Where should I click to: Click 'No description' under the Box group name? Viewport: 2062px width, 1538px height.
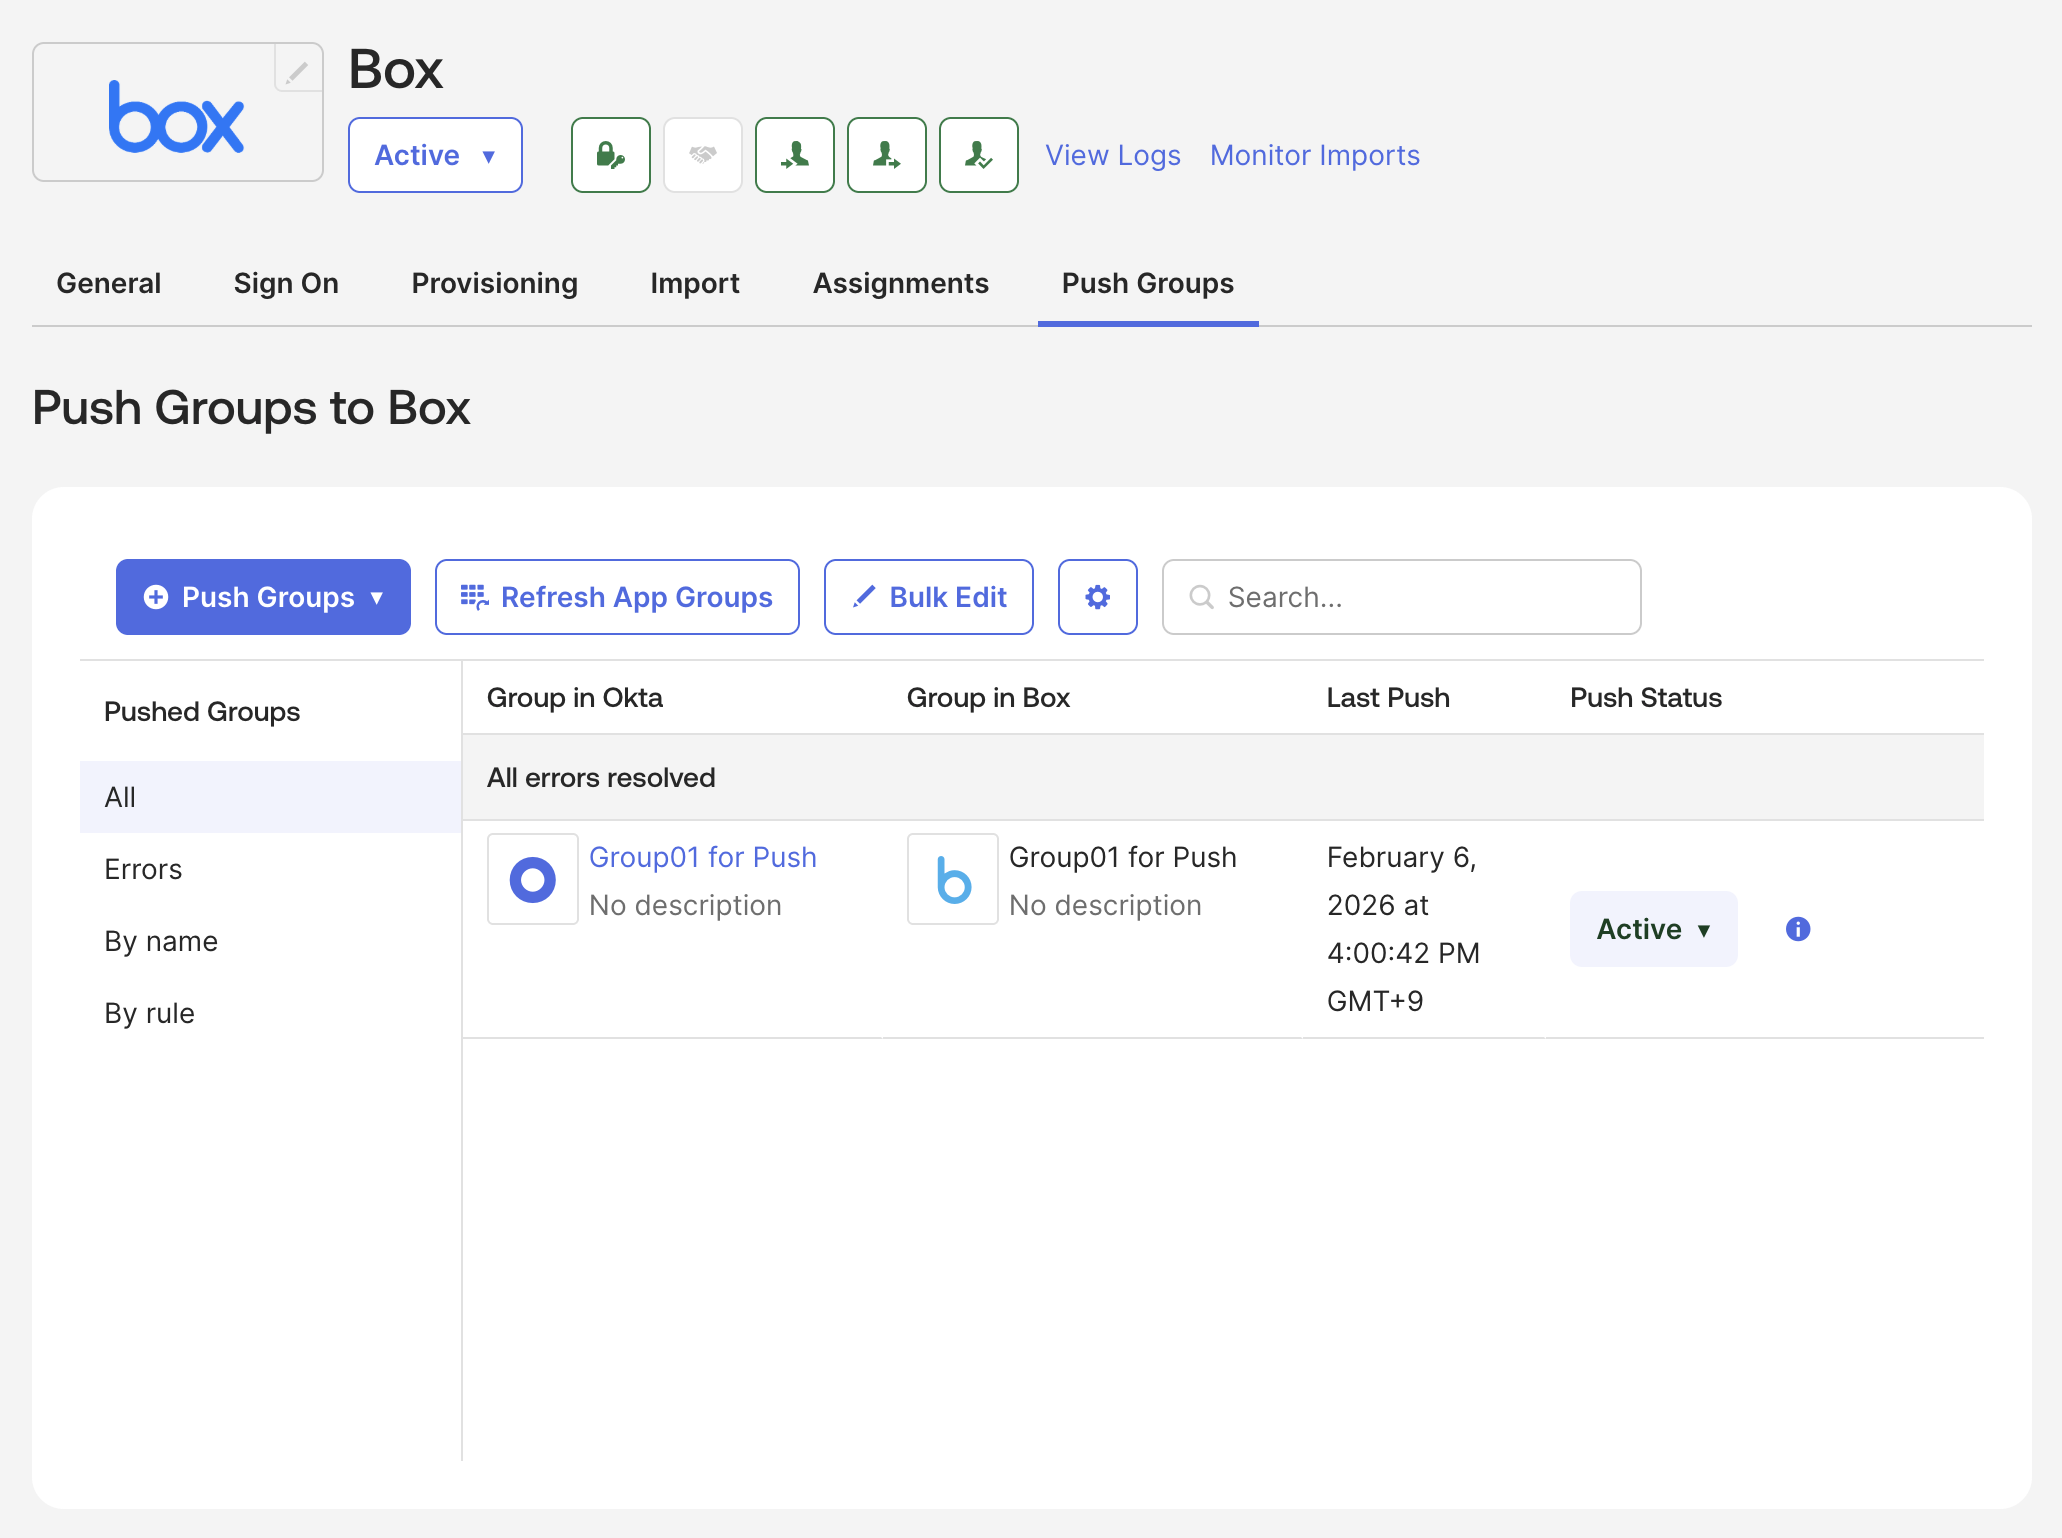[x=1105, y=905]
